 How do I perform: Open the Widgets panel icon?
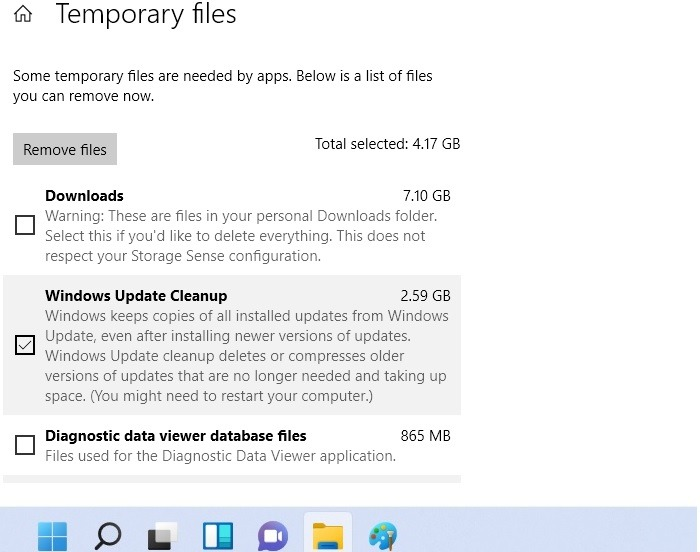(x=218, y=535)
